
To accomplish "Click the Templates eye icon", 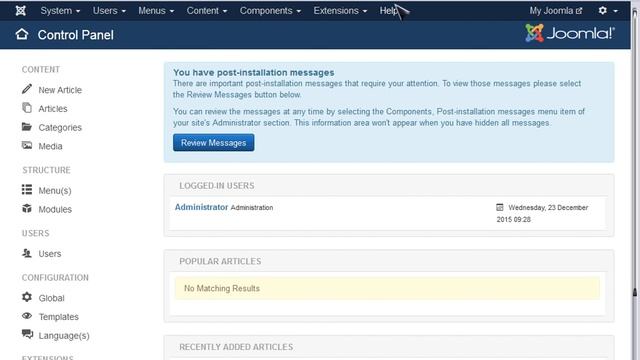I will [27, 316].
